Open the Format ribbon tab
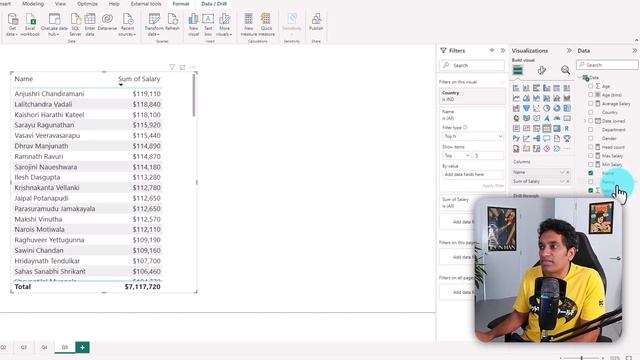Viewport: 640px width, 360px height. (181, 4)
